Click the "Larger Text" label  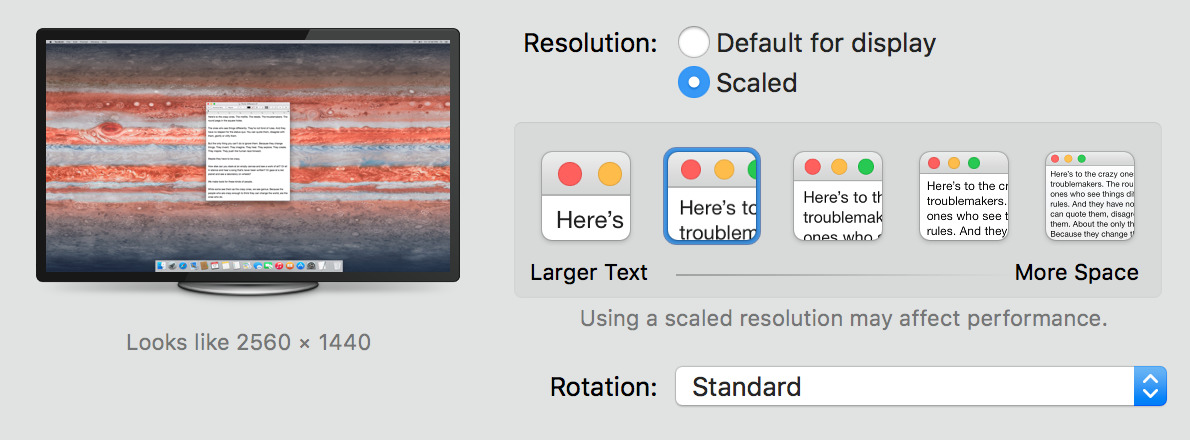(589, 272)
